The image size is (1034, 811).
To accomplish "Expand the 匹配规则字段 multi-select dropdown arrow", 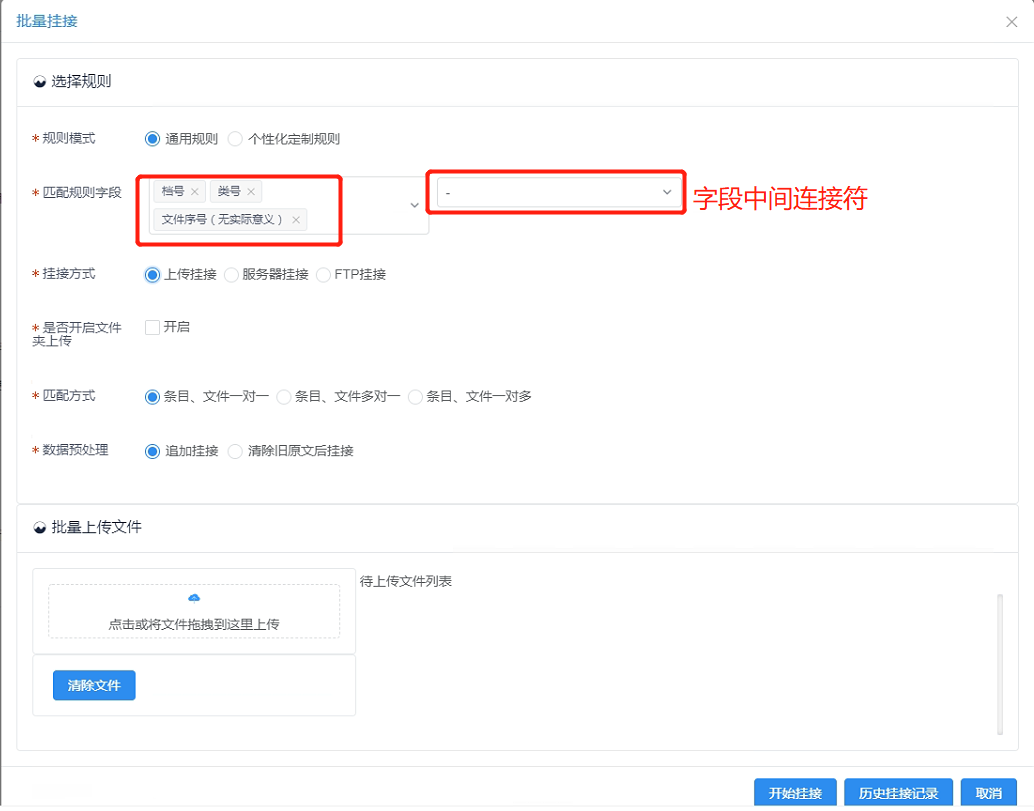I will pyautogui.click(x=415, y=205).
